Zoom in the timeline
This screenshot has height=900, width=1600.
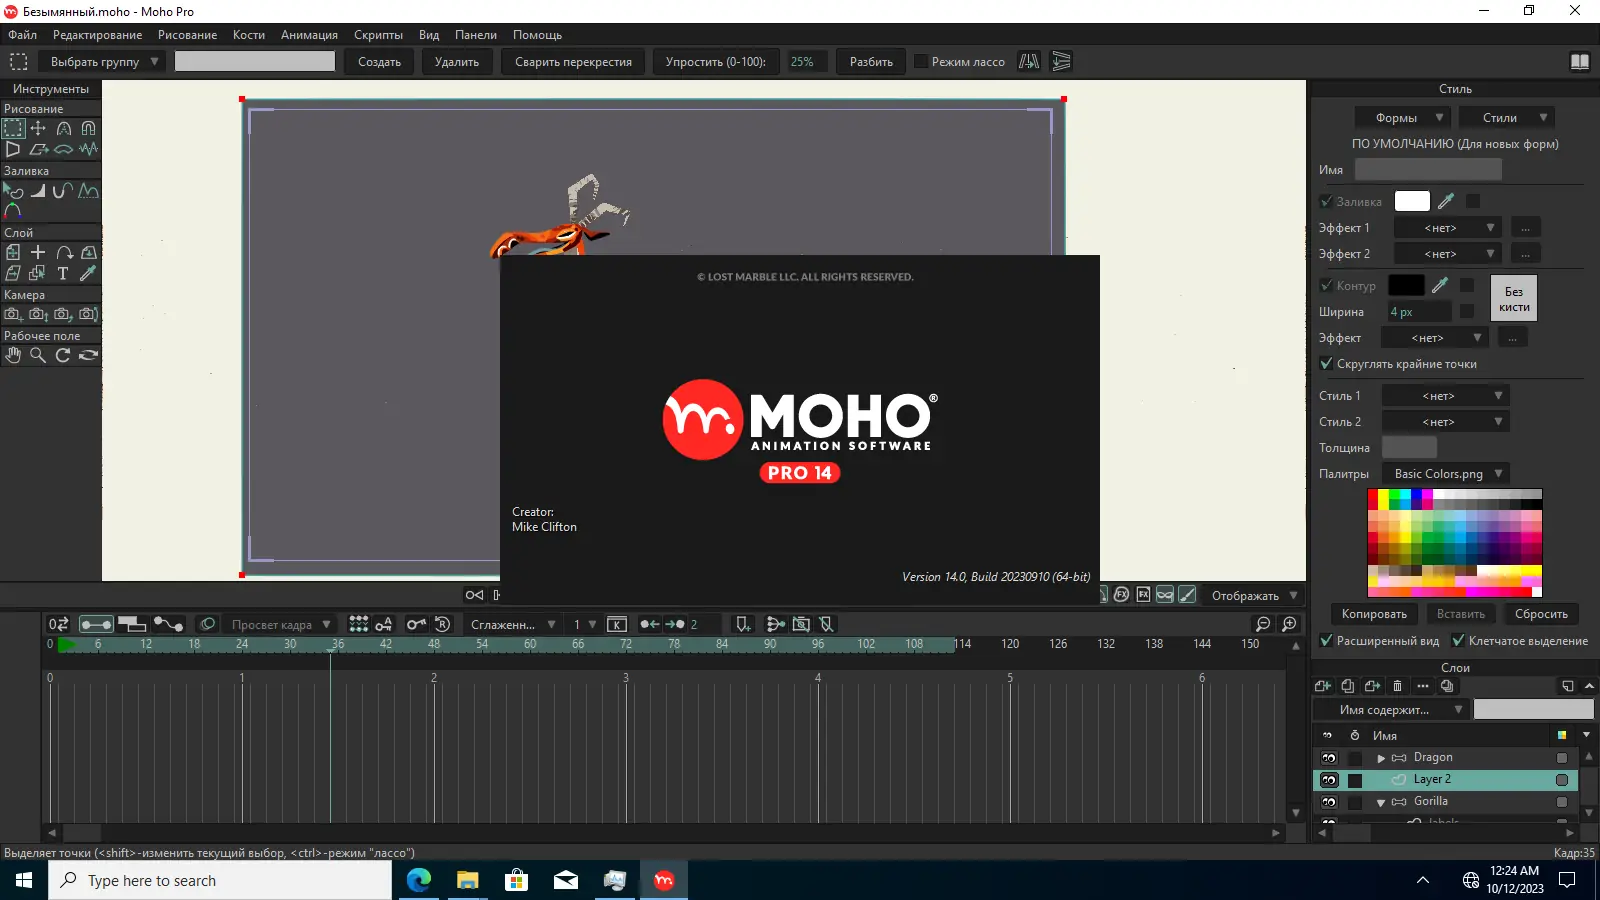[1289, 624]
